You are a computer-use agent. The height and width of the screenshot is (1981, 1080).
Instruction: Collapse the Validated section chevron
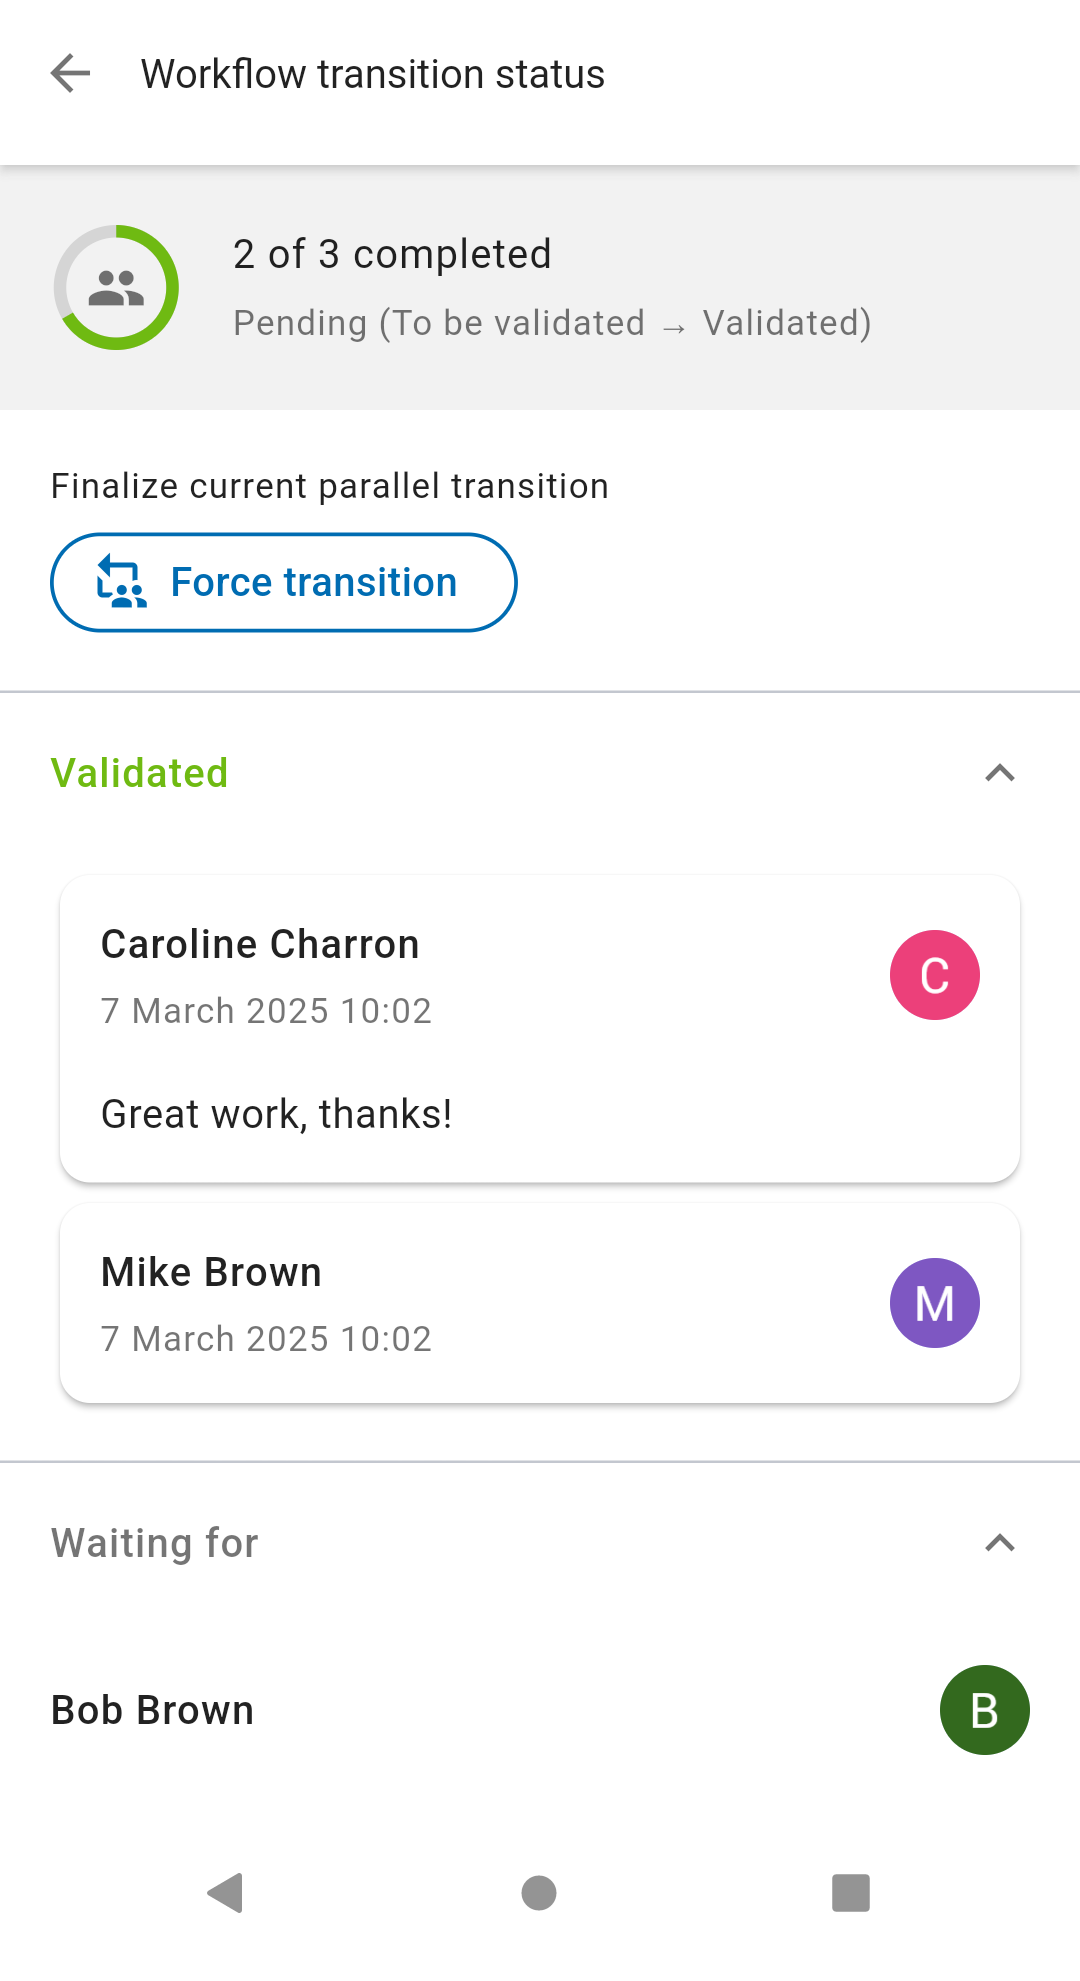[1000, 773]
